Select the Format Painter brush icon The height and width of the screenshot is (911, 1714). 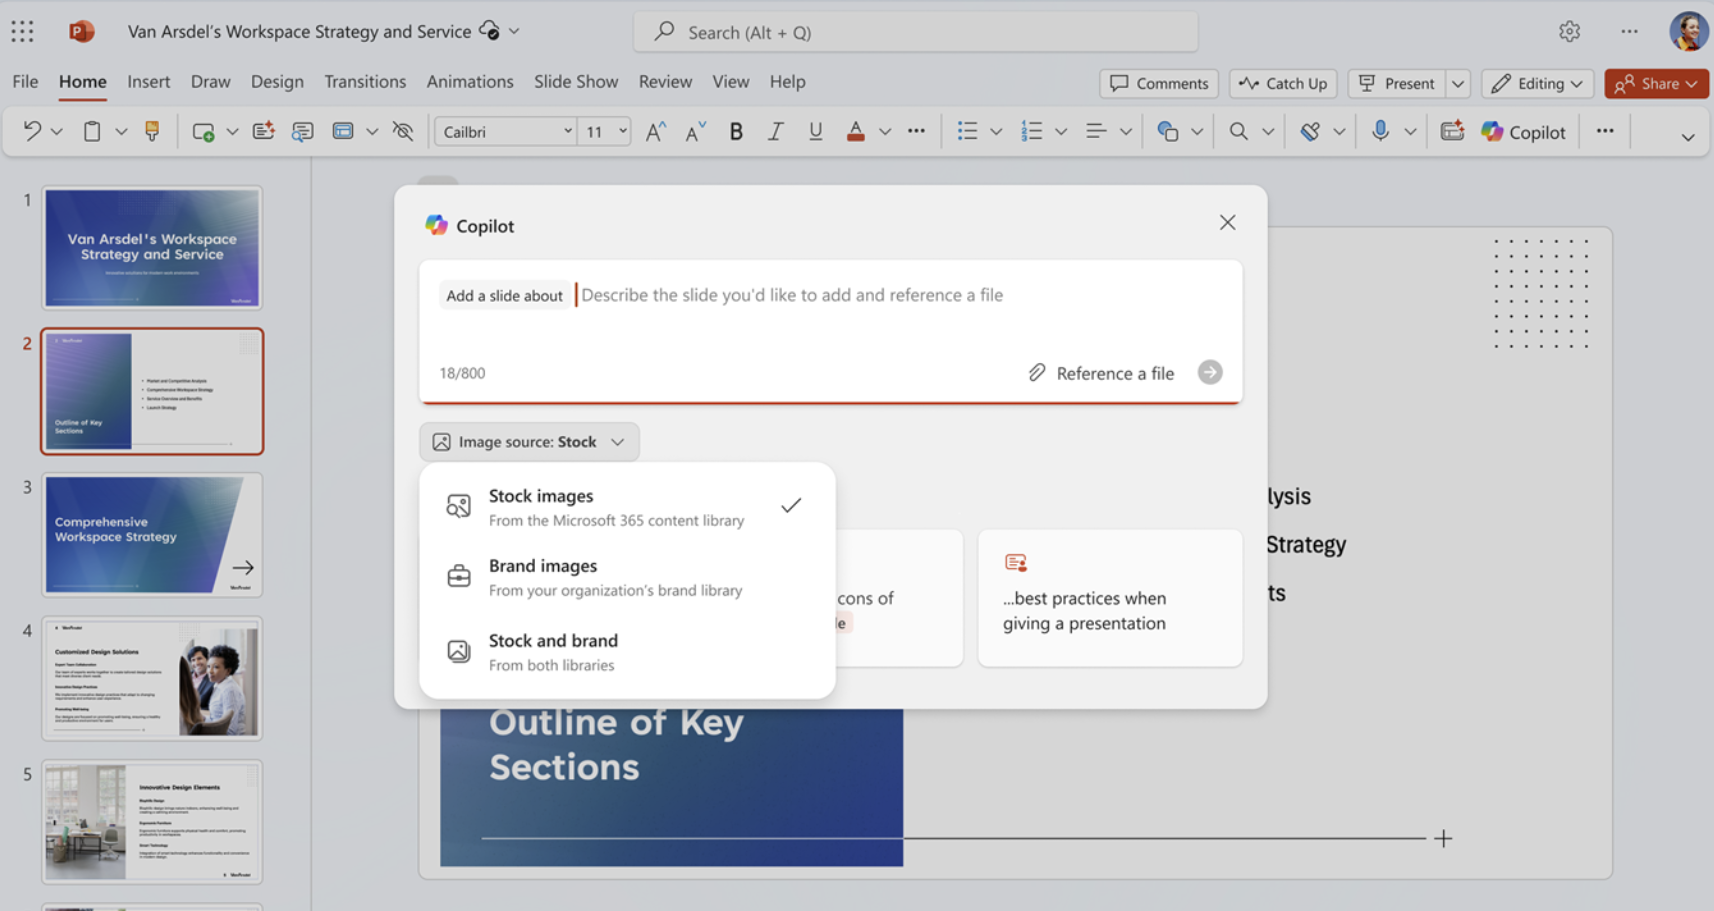coord(152,131)
